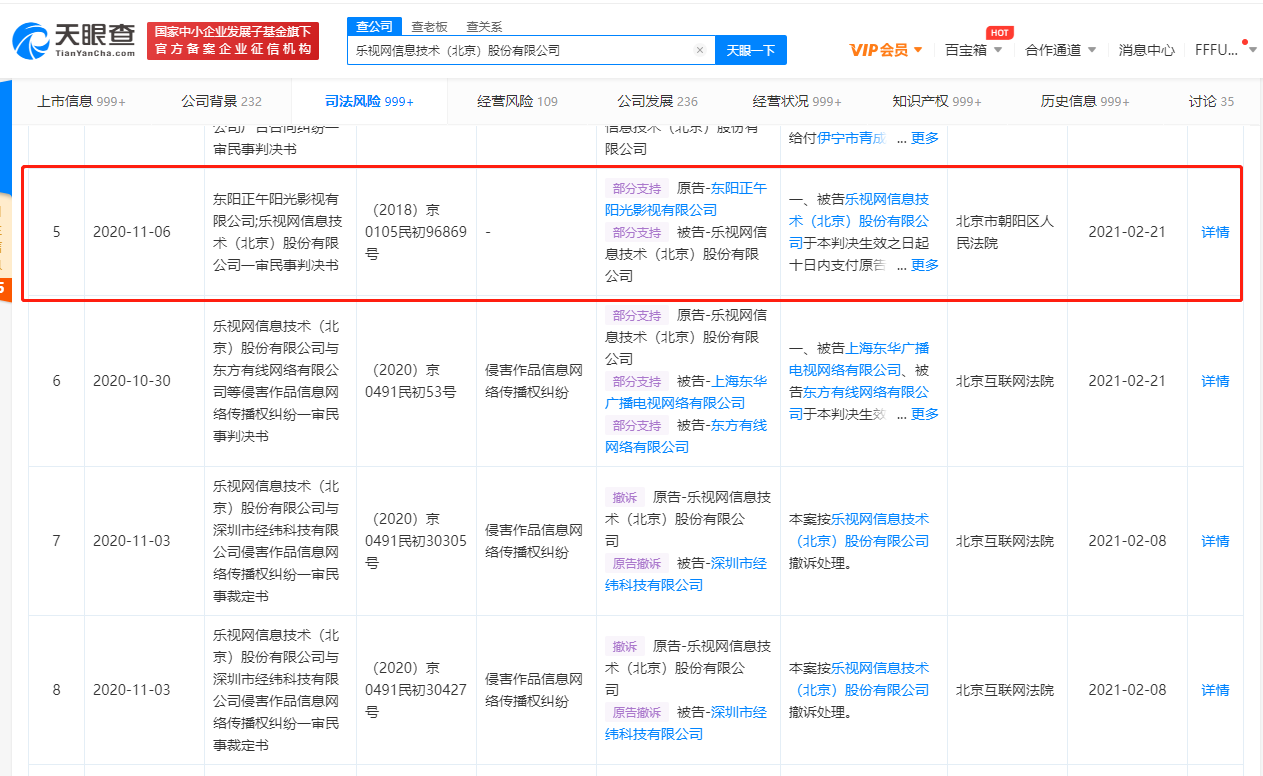Switch to the 知识产权 tab
Image resolution: width=1263 pixels, height=776 pixels.
[937, 101]
